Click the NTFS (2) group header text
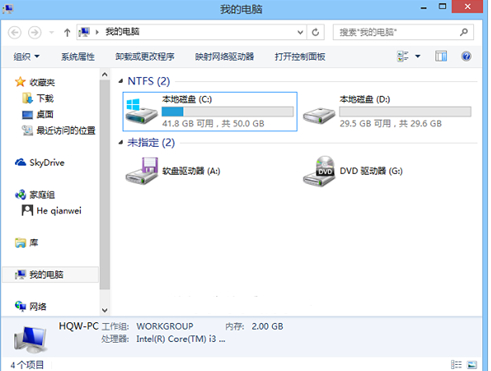 [x=149, y=81]
